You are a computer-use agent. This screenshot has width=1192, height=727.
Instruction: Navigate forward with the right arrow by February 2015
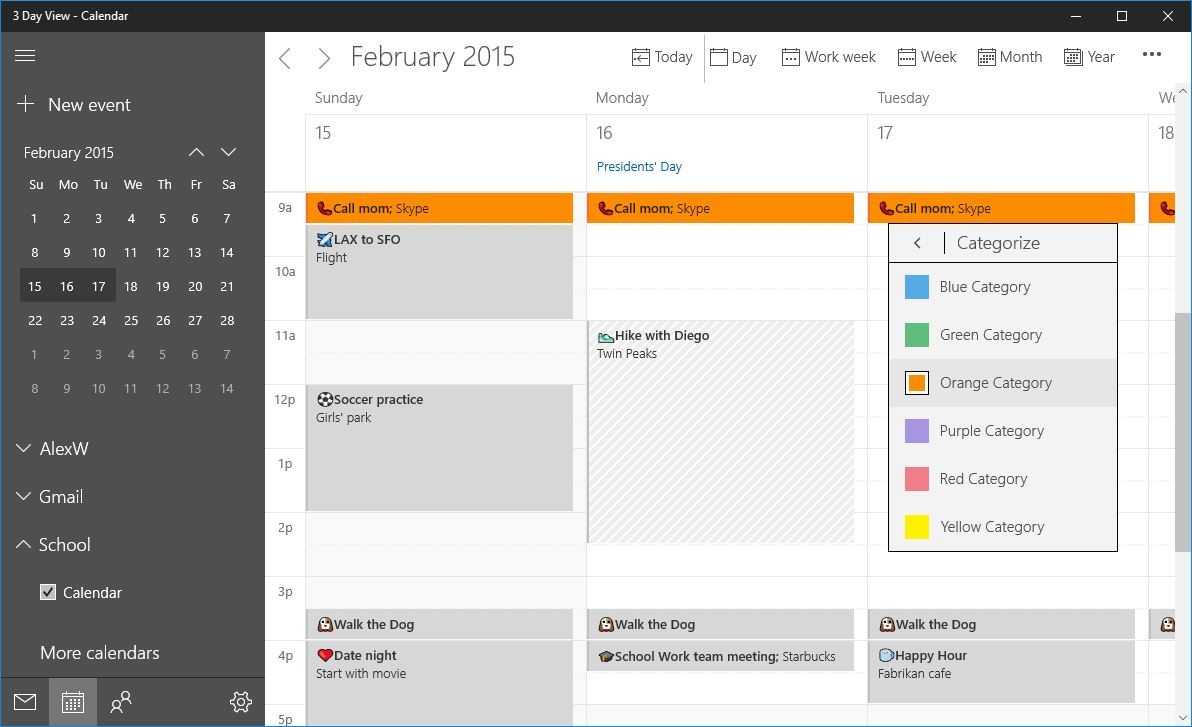(x=324, y=58)
